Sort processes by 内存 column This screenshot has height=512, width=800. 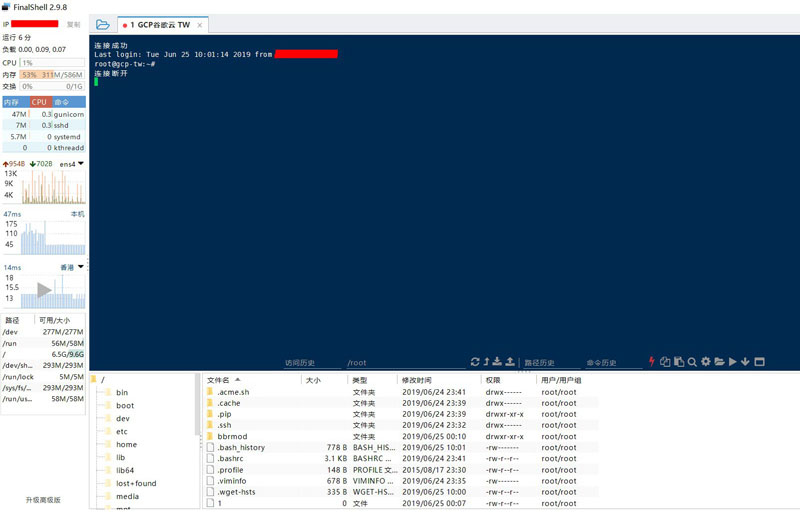(x=16, y=102)
